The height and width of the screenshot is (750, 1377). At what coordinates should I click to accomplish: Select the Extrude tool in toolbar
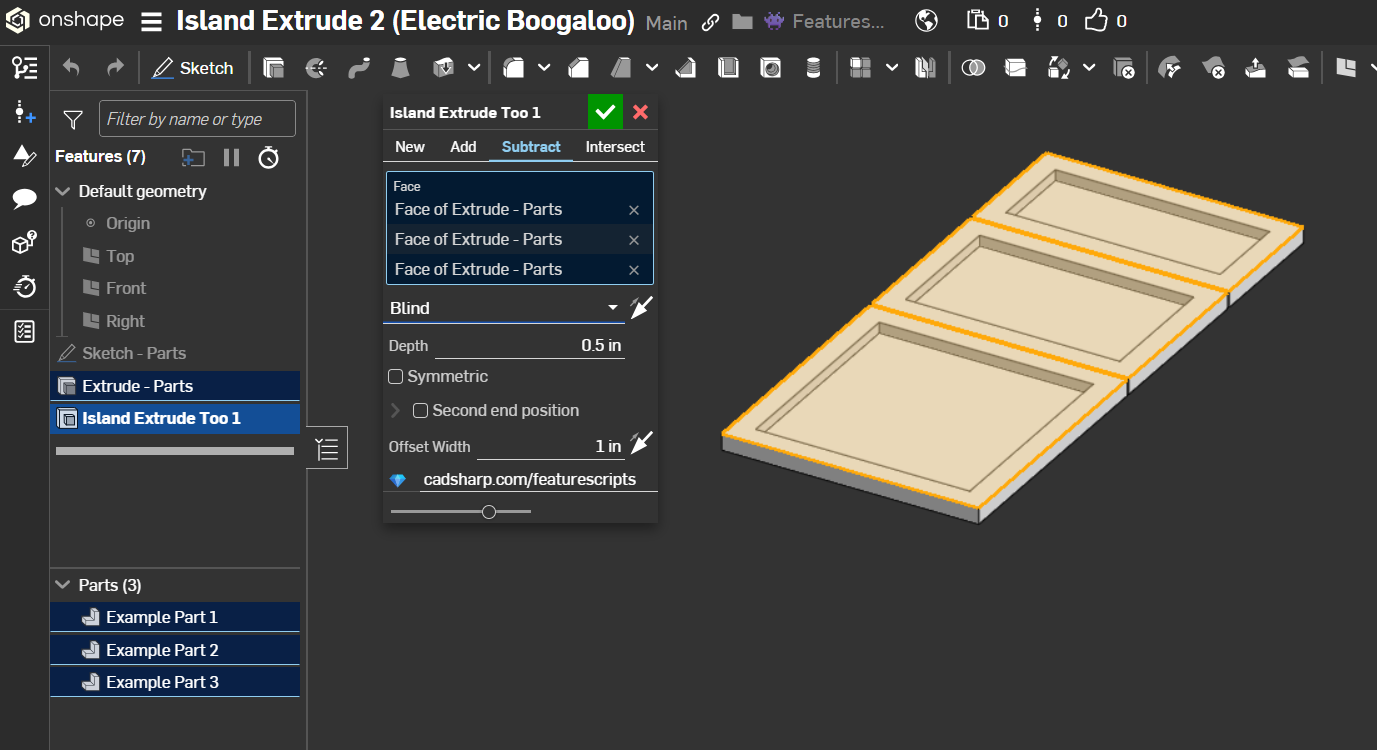(273, 68)
